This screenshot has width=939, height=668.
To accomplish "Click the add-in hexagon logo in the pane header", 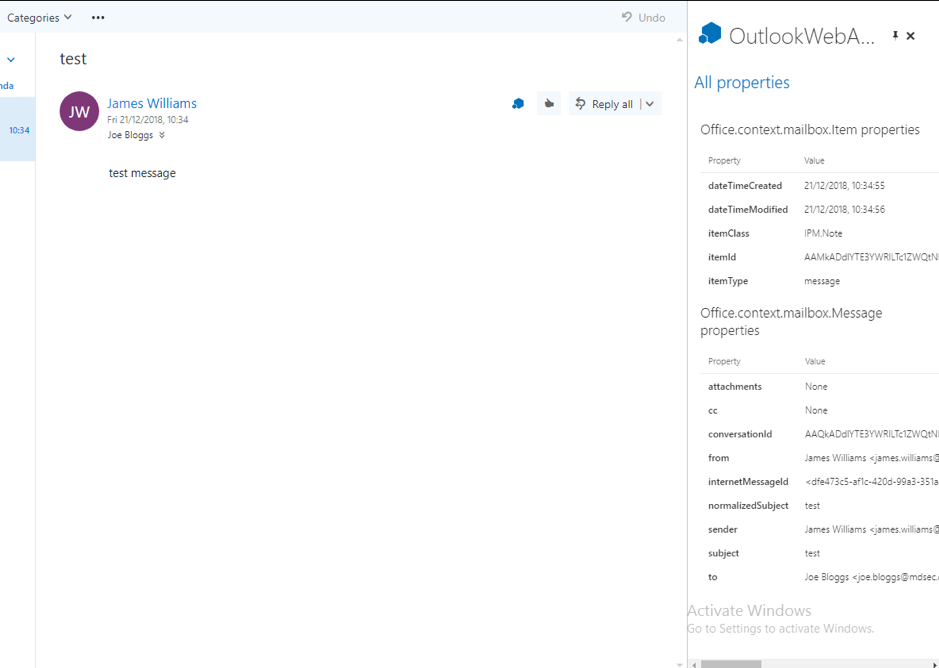I will click(x=710, y=34).
